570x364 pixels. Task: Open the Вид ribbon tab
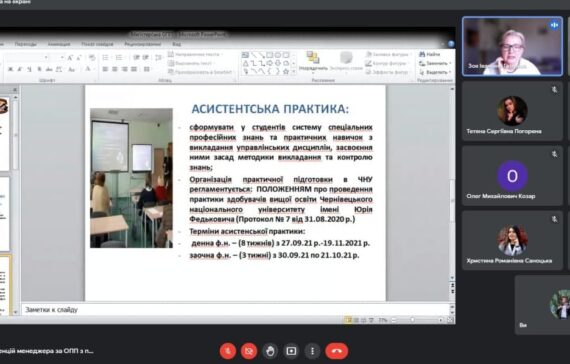pos(177,44)
